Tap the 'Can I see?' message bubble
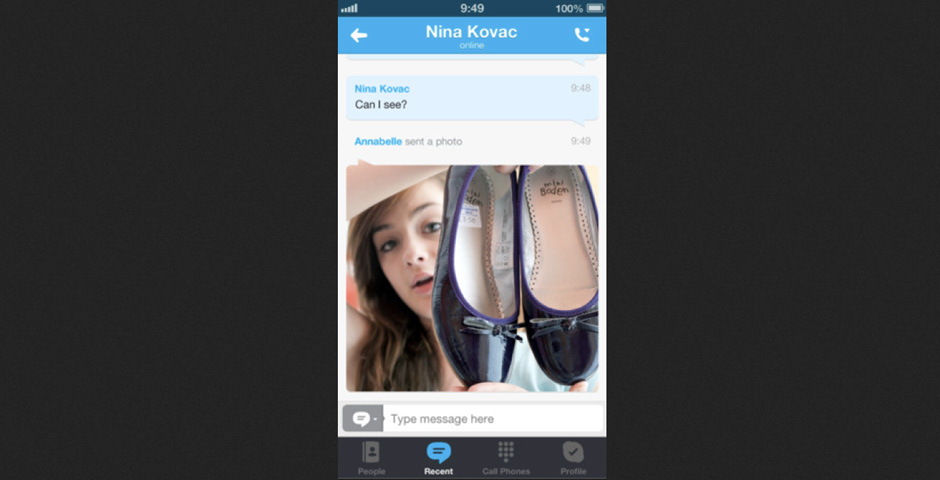940x480 pixels. 472,98
